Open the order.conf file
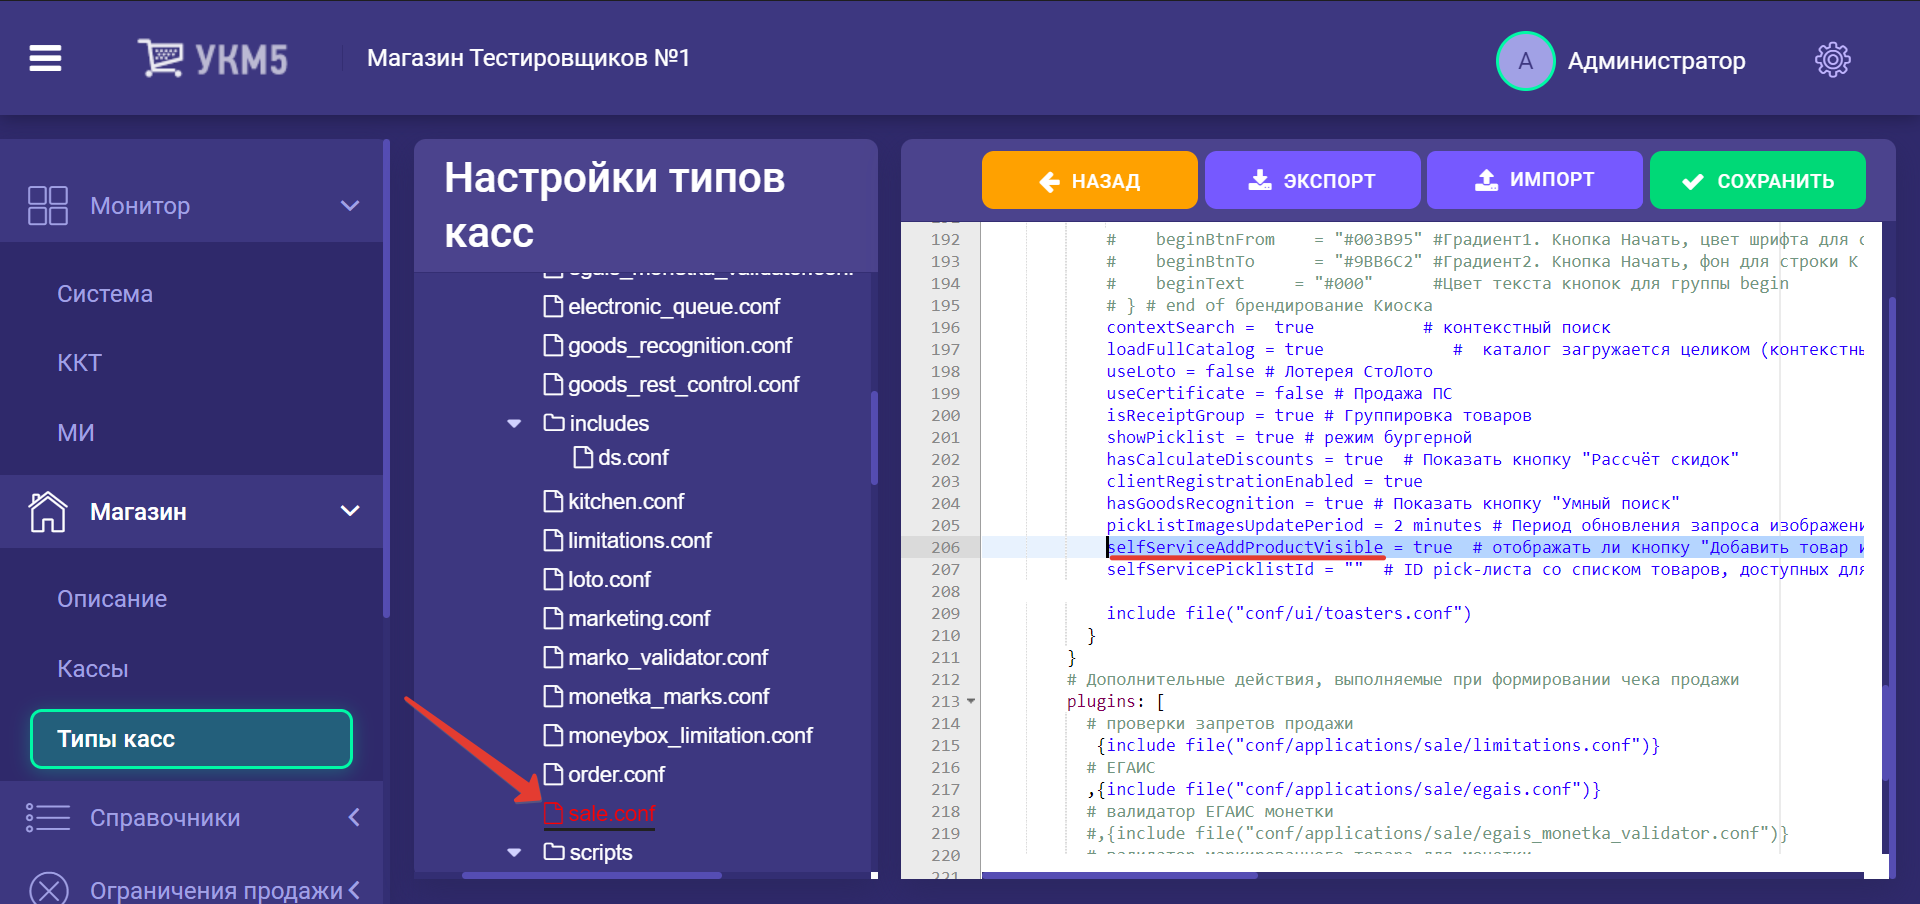 click(x=616, y=774)
